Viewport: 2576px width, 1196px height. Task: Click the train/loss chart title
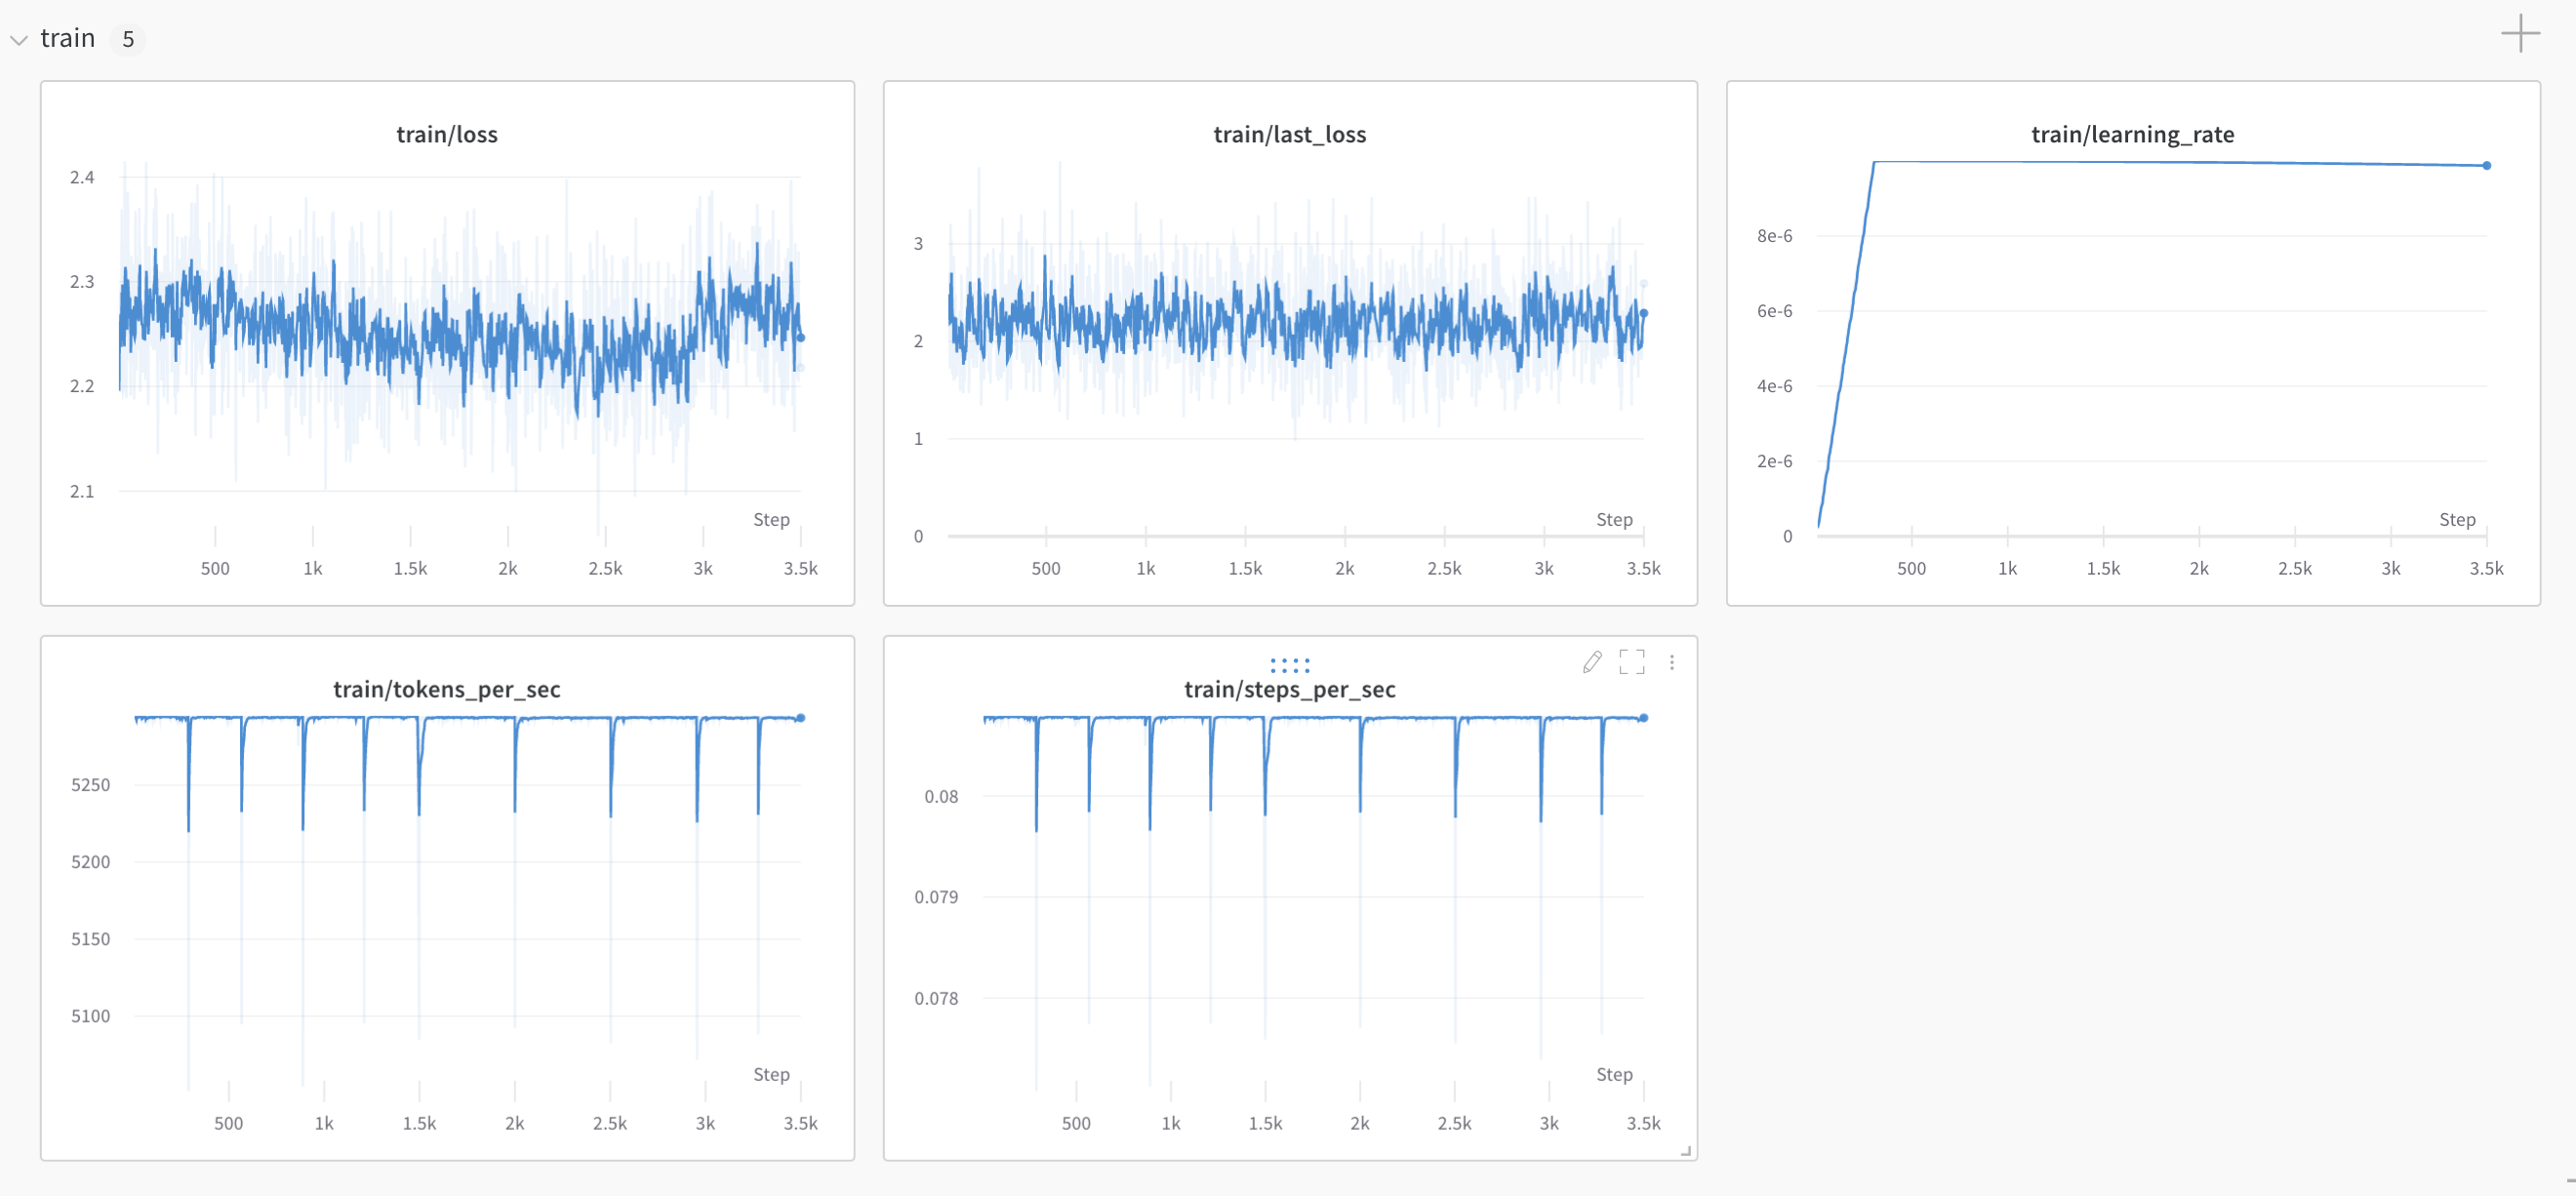(446, 134)
